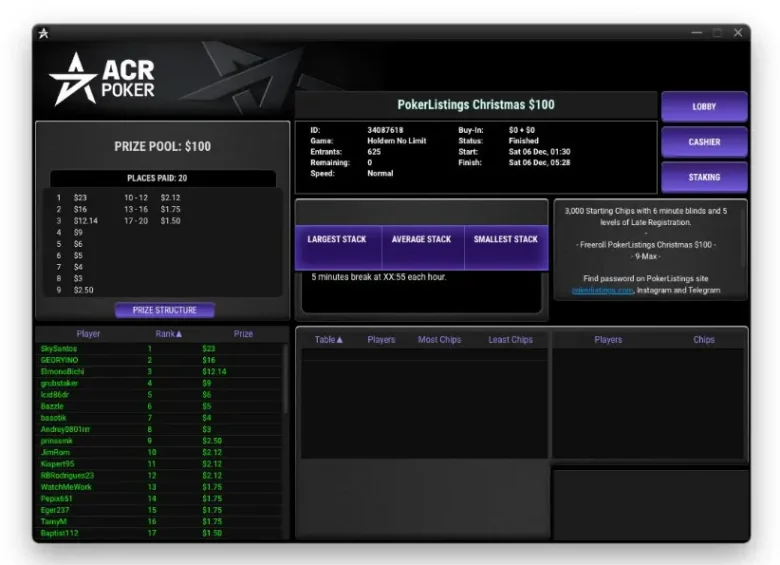Select the Largest Stack tab
The height and width of the screenshot is (565, 780).
point(337,247)
